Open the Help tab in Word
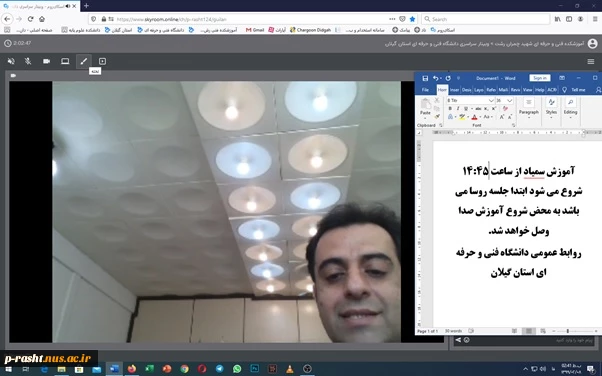This screenshot has height=376, width=602. [539, 90]
